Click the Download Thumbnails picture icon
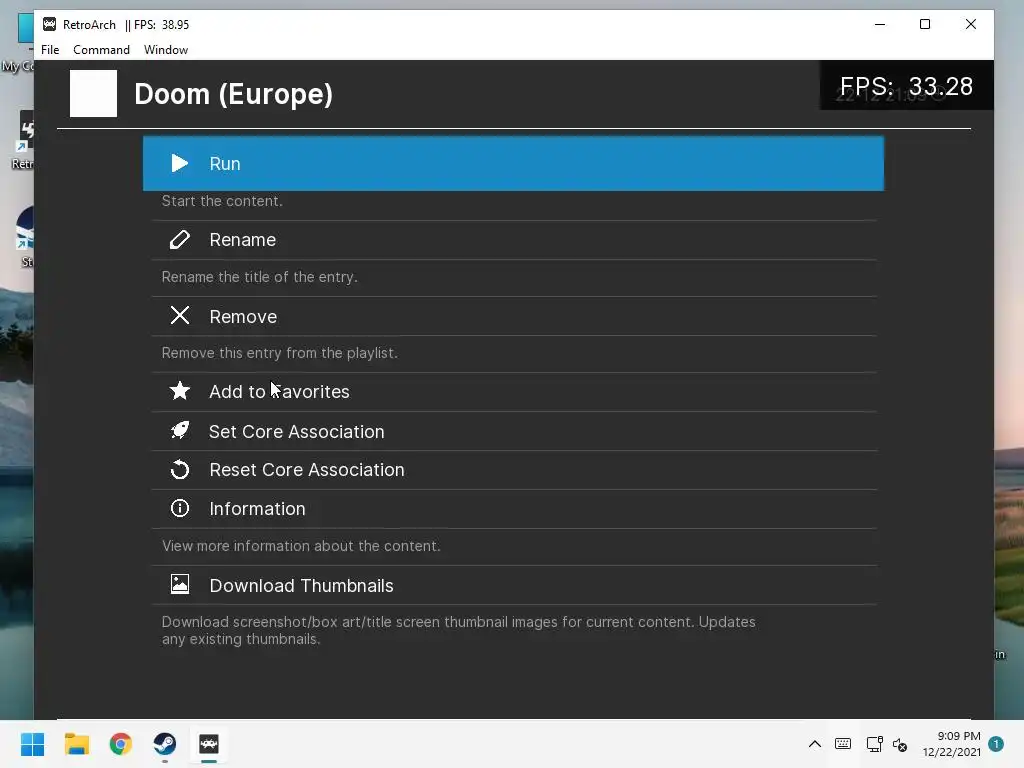This screenshot has height=768, width=1024. click(x=180, y=584)
